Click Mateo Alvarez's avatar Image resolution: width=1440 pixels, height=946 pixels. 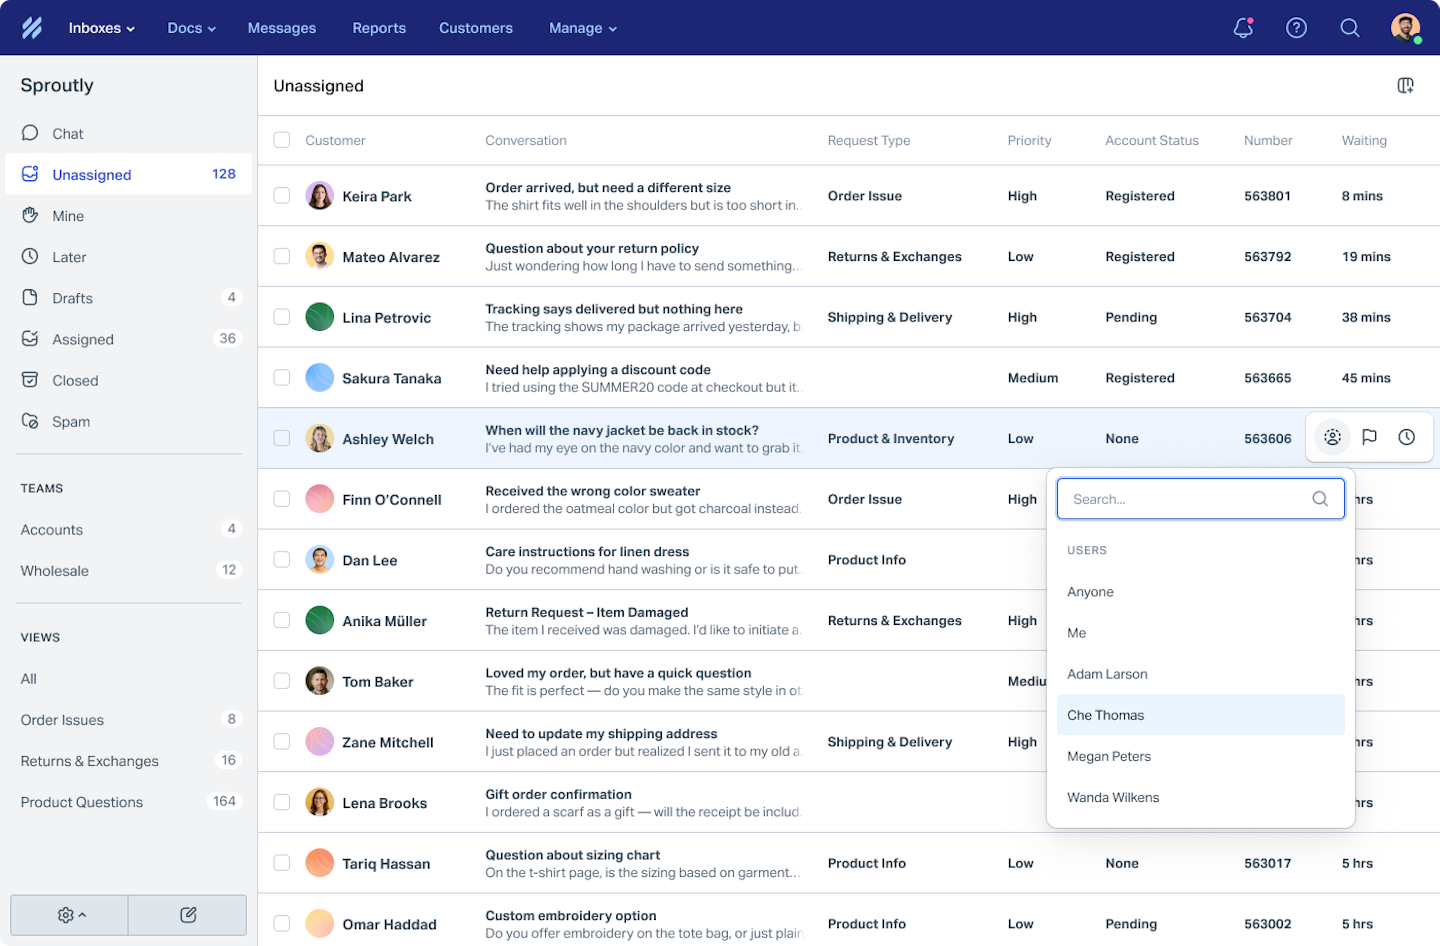[x=320, y=256]
